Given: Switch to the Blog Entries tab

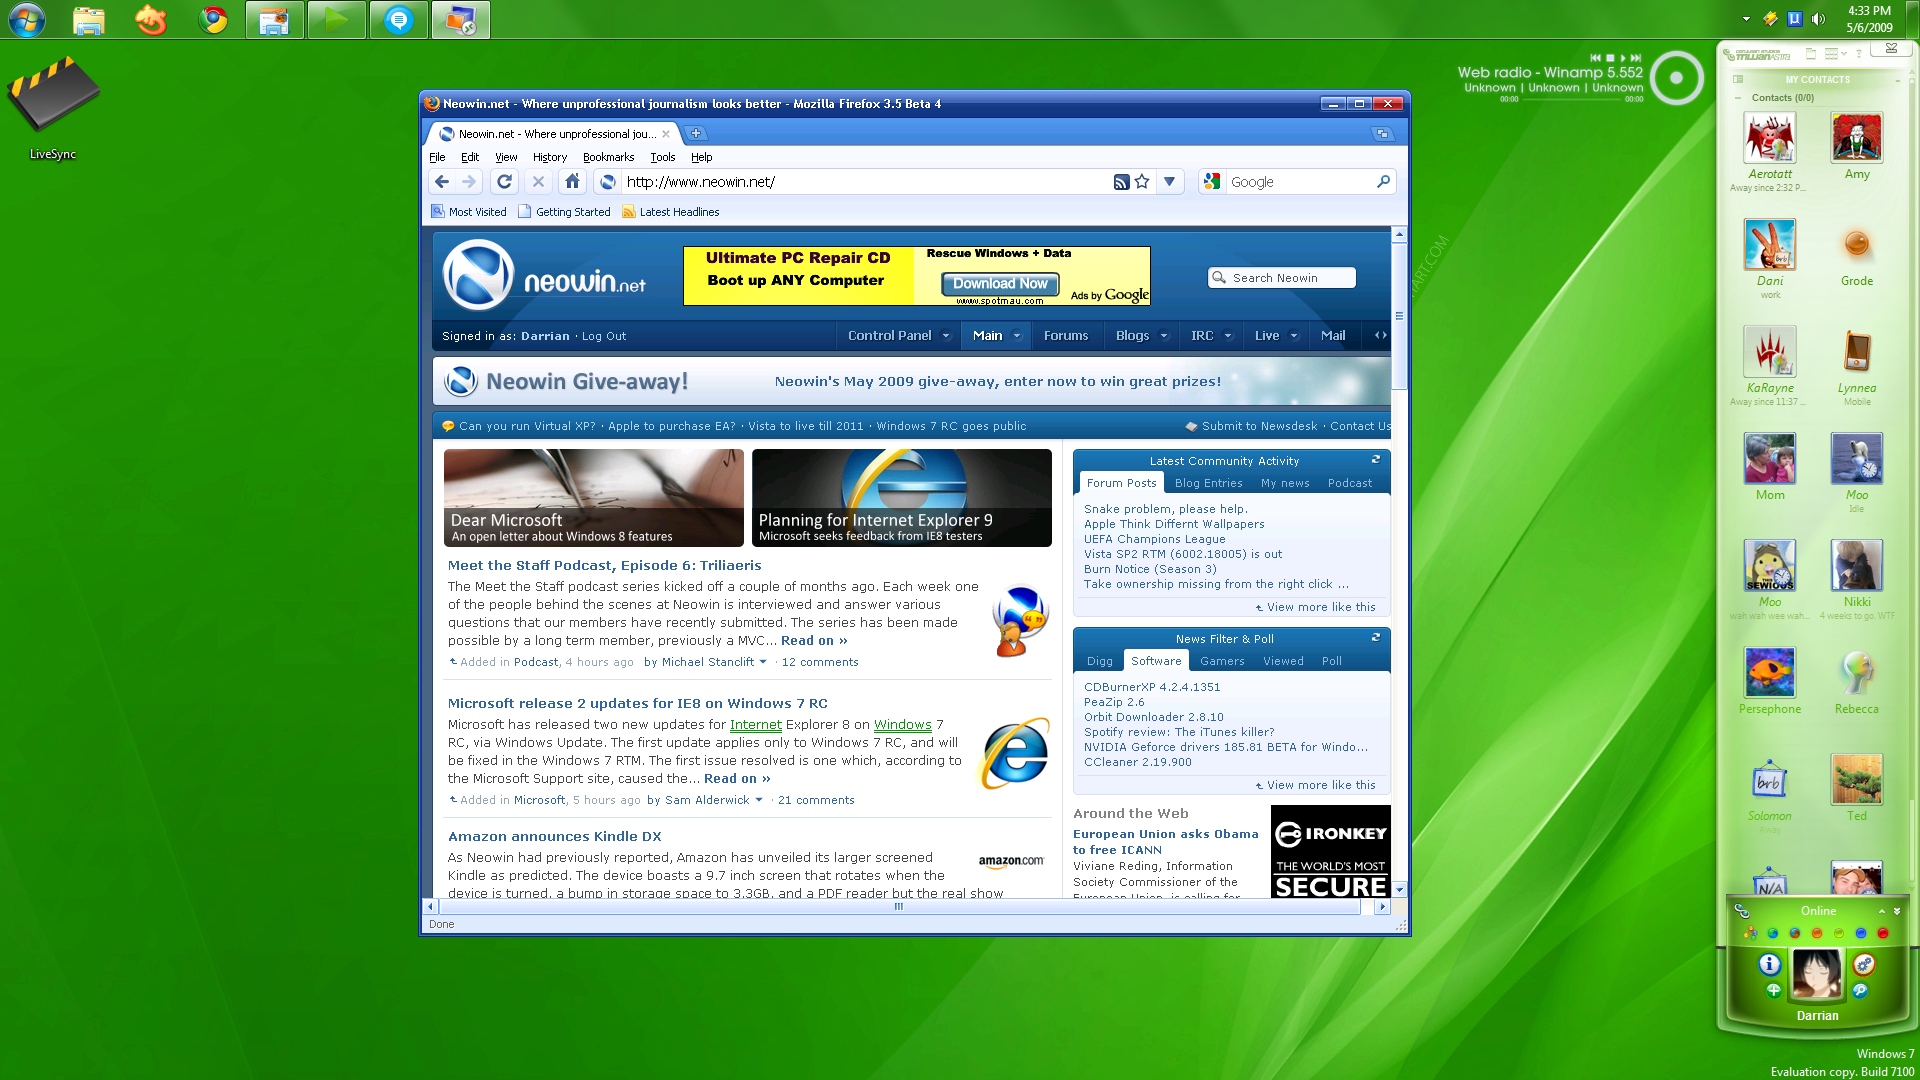Looking at the screenshot, I should click(x=1208, y=483).
